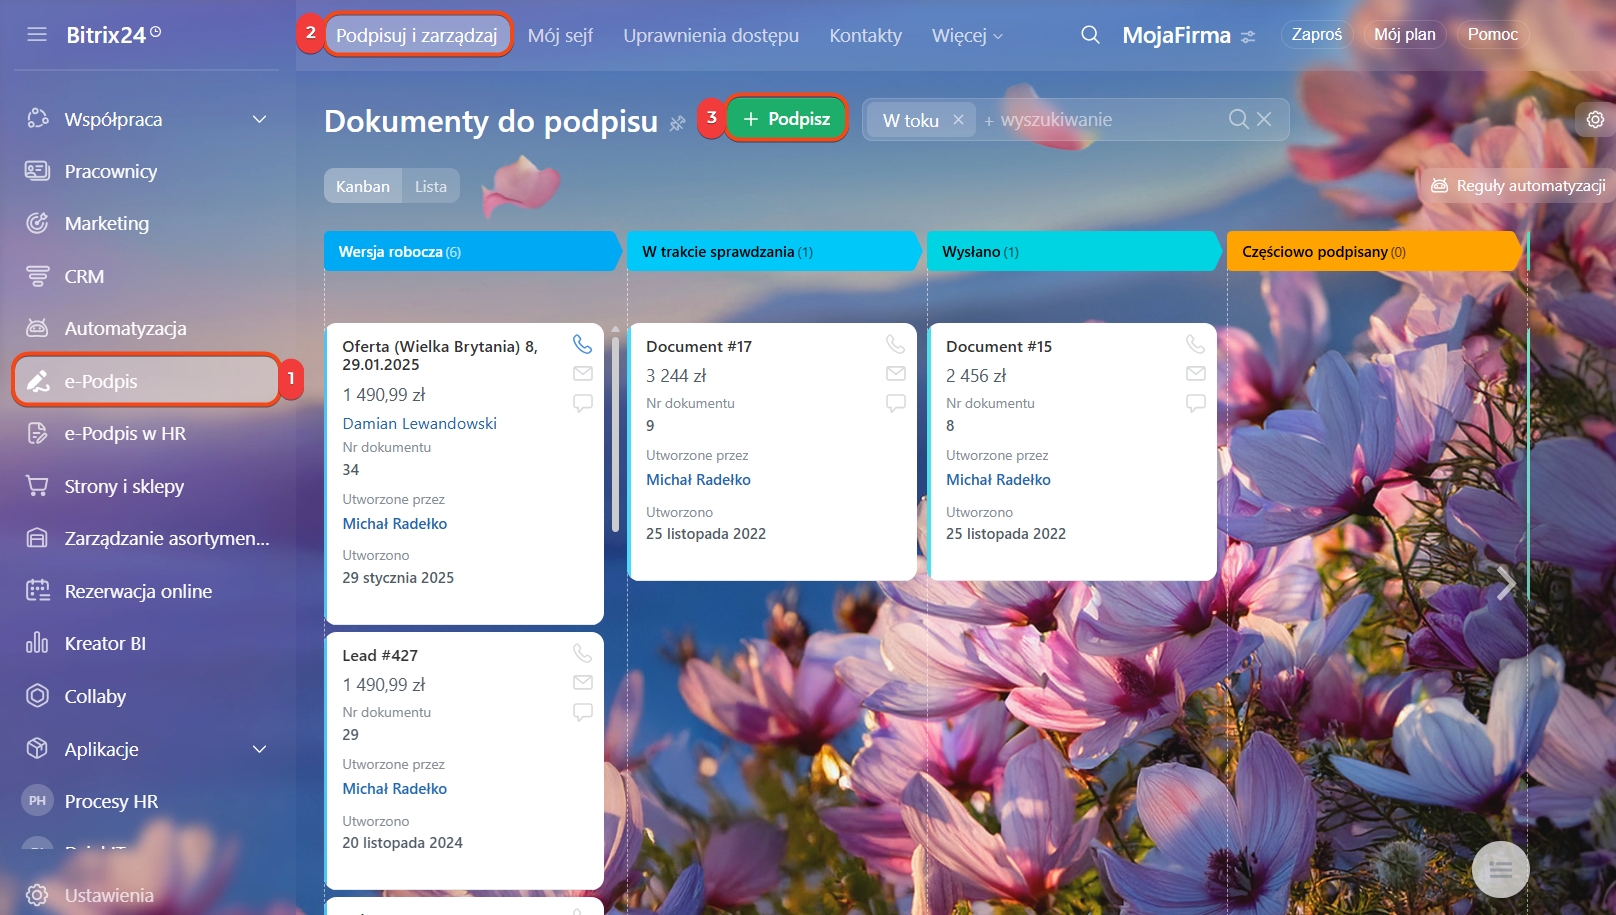
Task: Remove the 'W toku' filter chip
Action: click(958, 120)
